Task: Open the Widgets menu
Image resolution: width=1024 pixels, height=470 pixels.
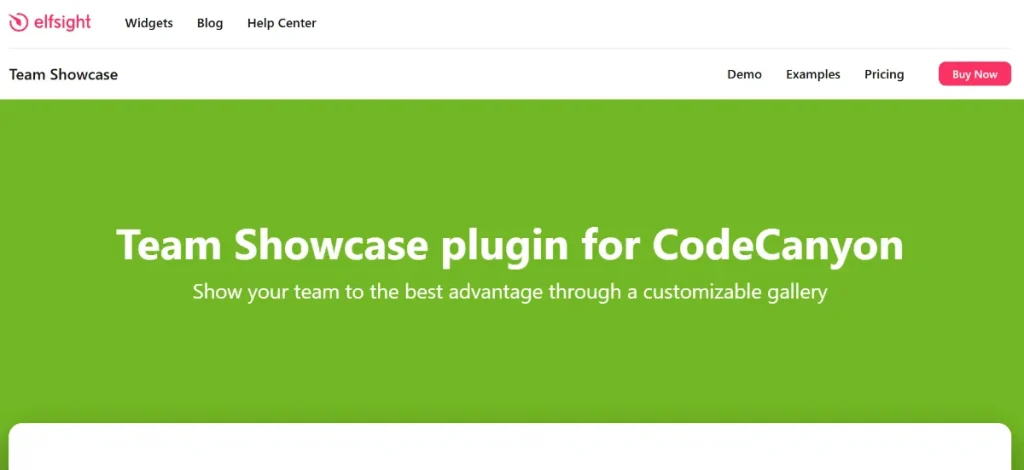Action: point(149,23)
